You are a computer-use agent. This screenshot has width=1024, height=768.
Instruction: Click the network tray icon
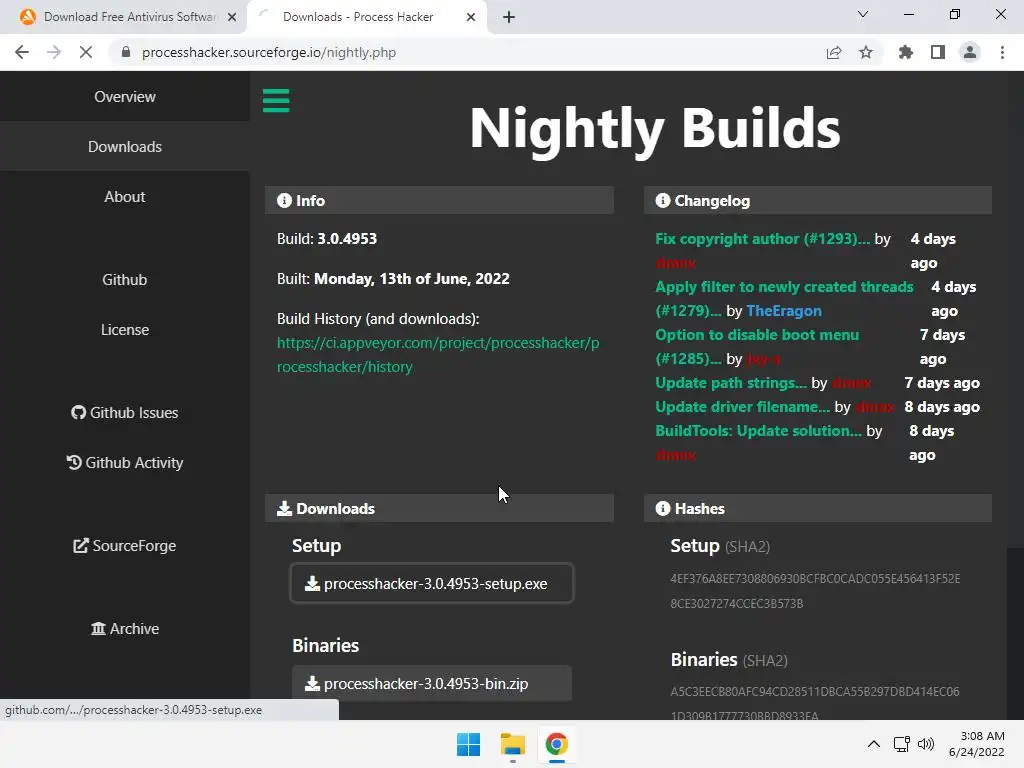tap(902, 744)
